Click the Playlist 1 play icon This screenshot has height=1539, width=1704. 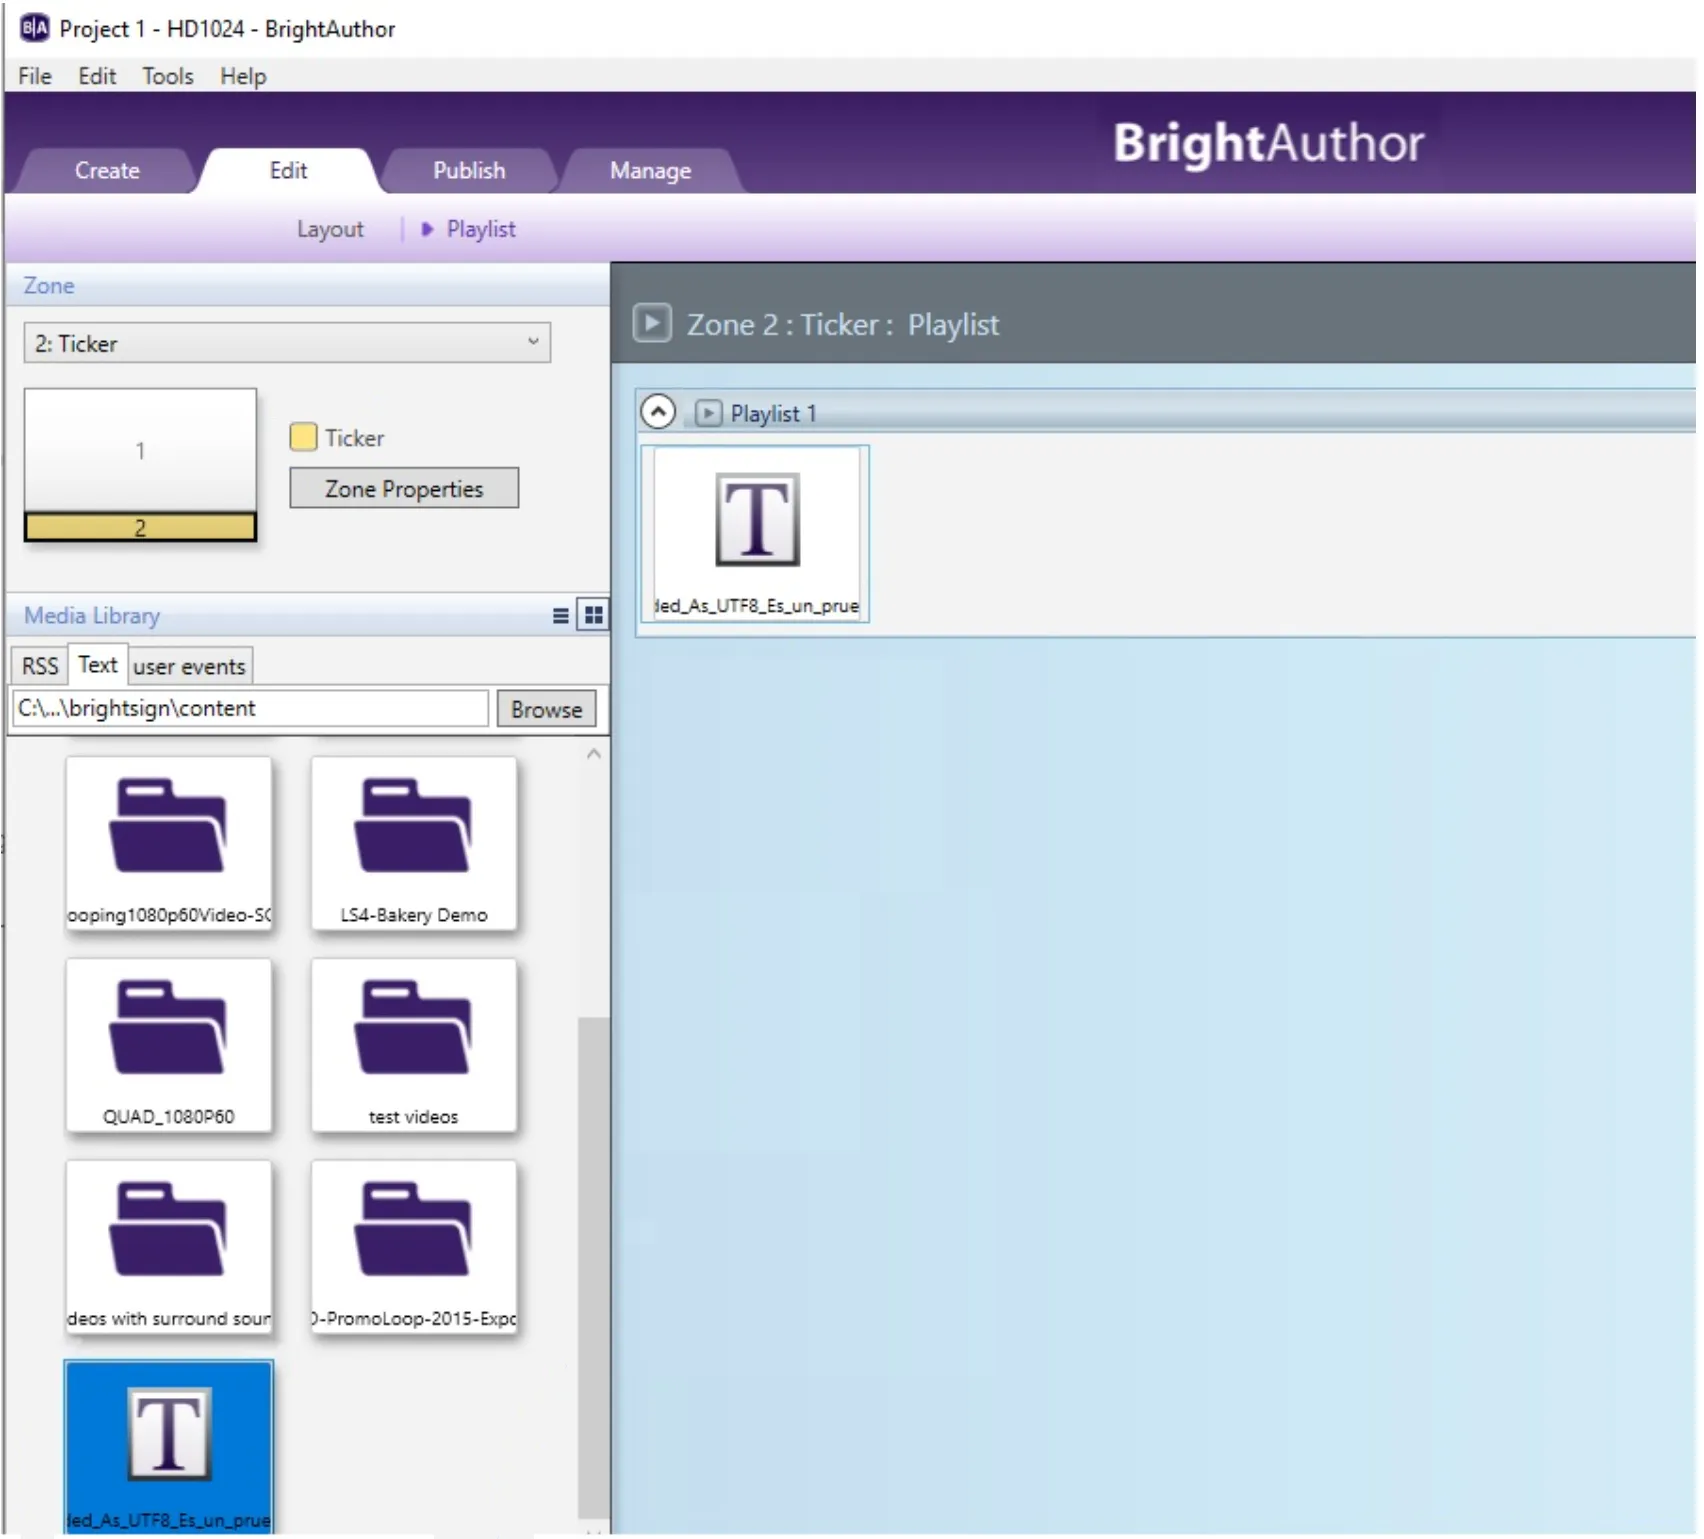point(708,413)
